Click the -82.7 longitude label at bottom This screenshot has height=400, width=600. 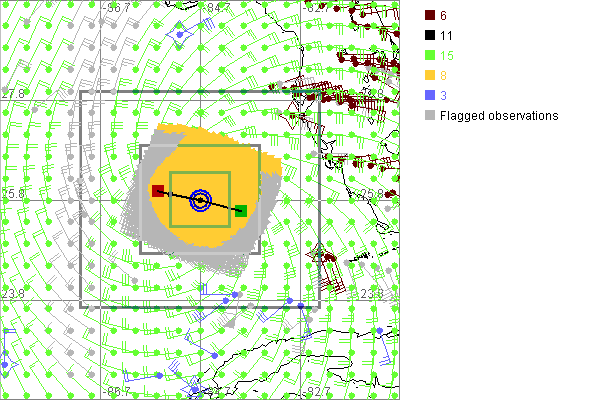[x=319, y=391]
